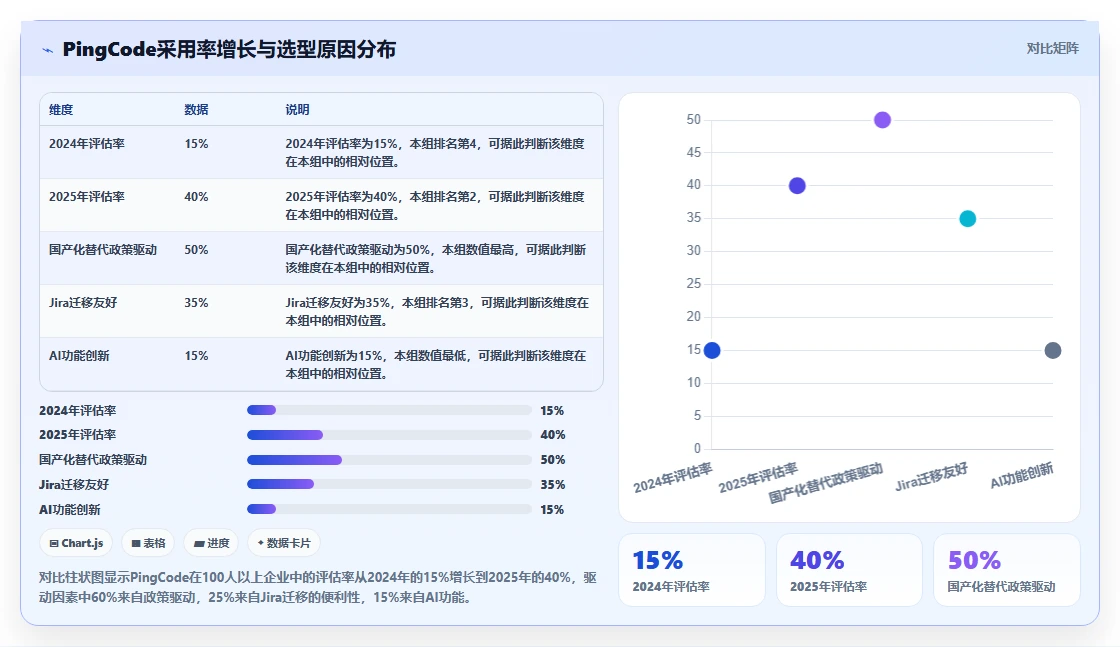Click x-axis label Jira迁移友好 in chart

click(931, 477)
